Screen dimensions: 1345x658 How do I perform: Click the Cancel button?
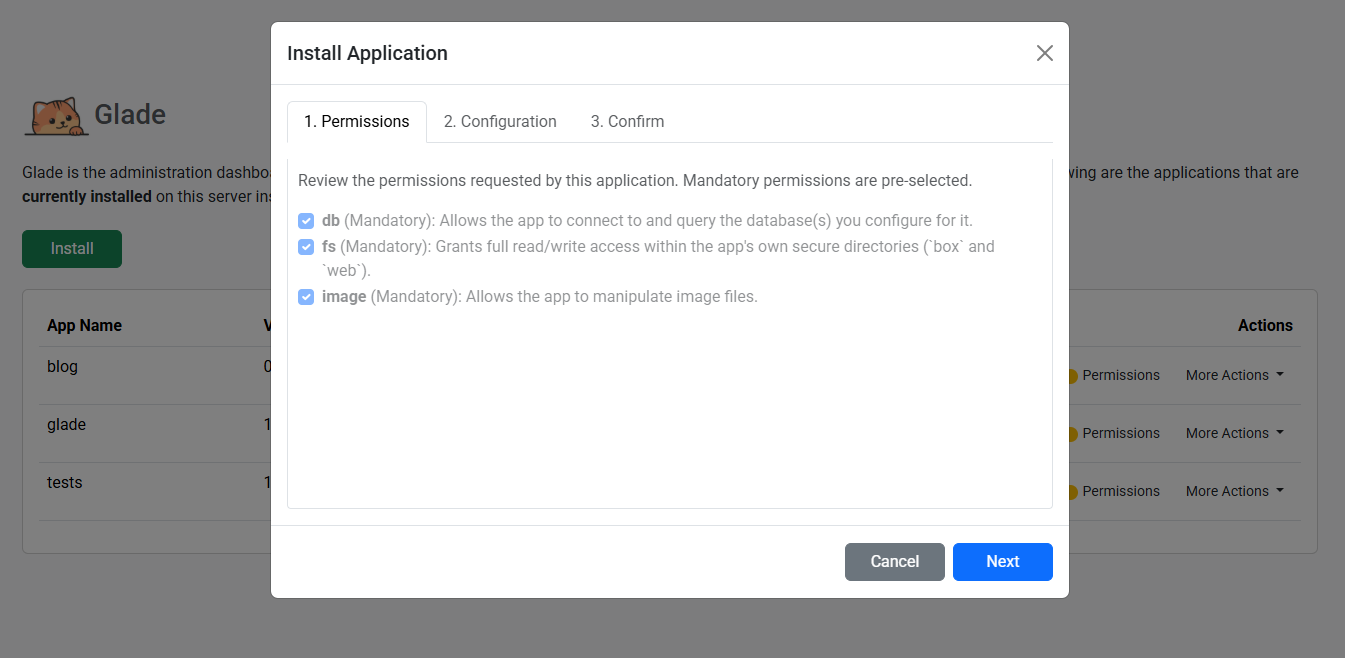(895, 562)
